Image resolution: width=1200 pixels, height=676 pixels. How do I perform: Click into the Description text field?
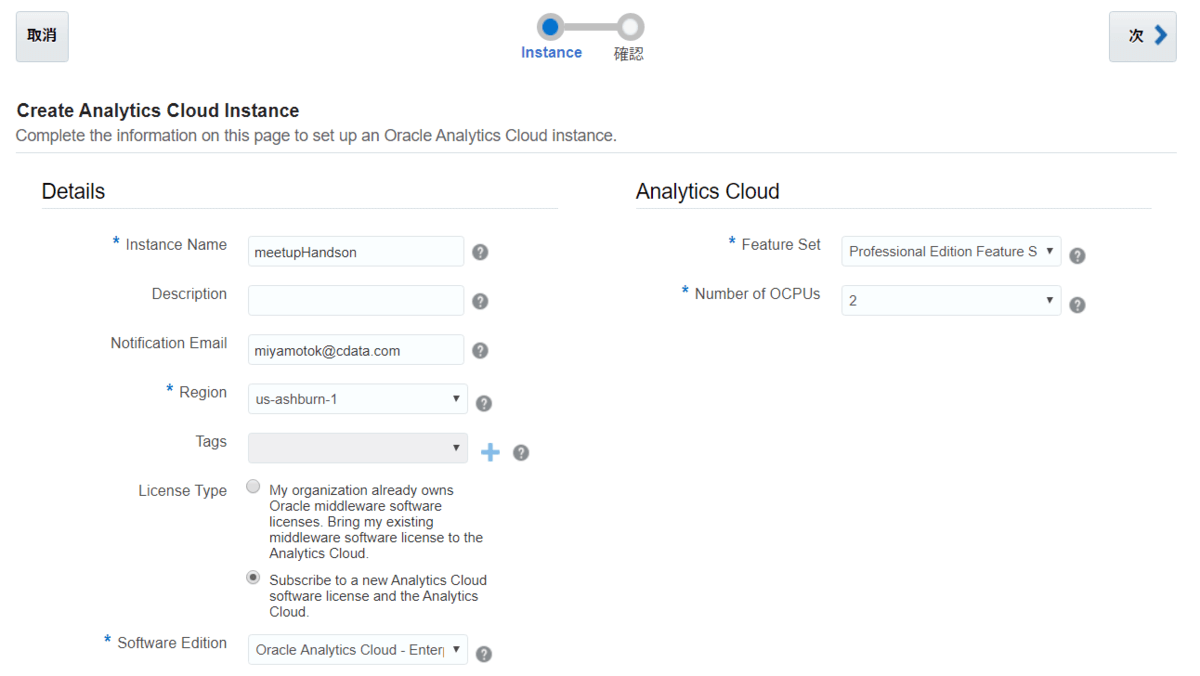coord(355,300)
